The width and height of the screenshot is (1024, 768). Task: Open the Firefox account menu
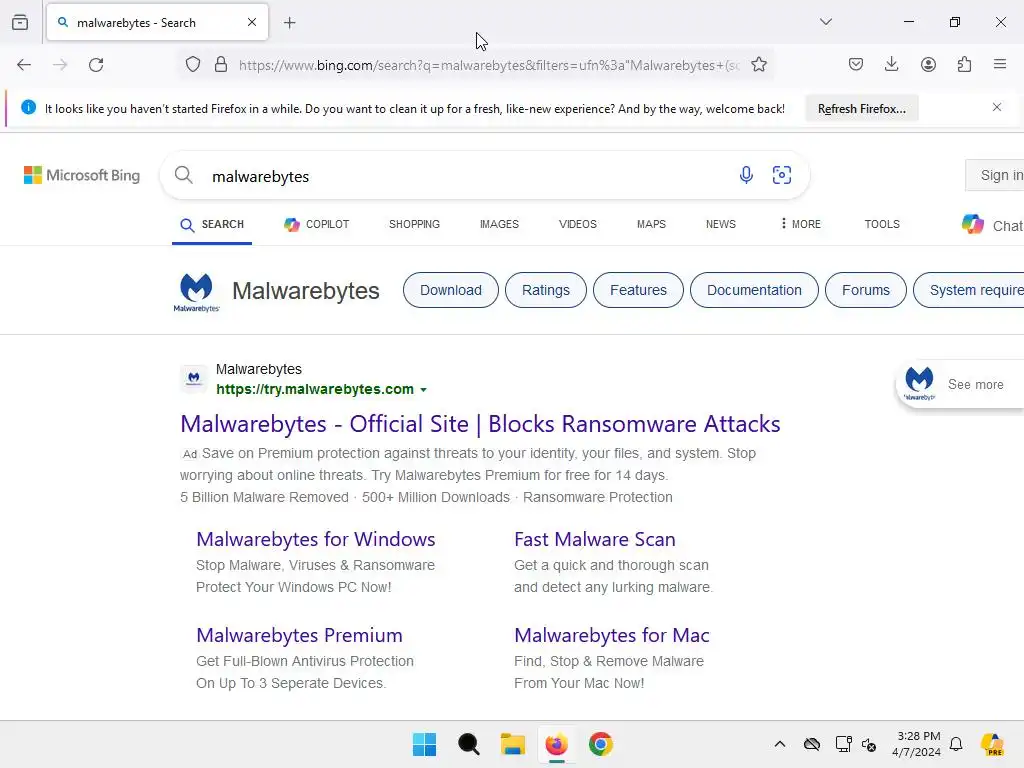coord(929,65)
